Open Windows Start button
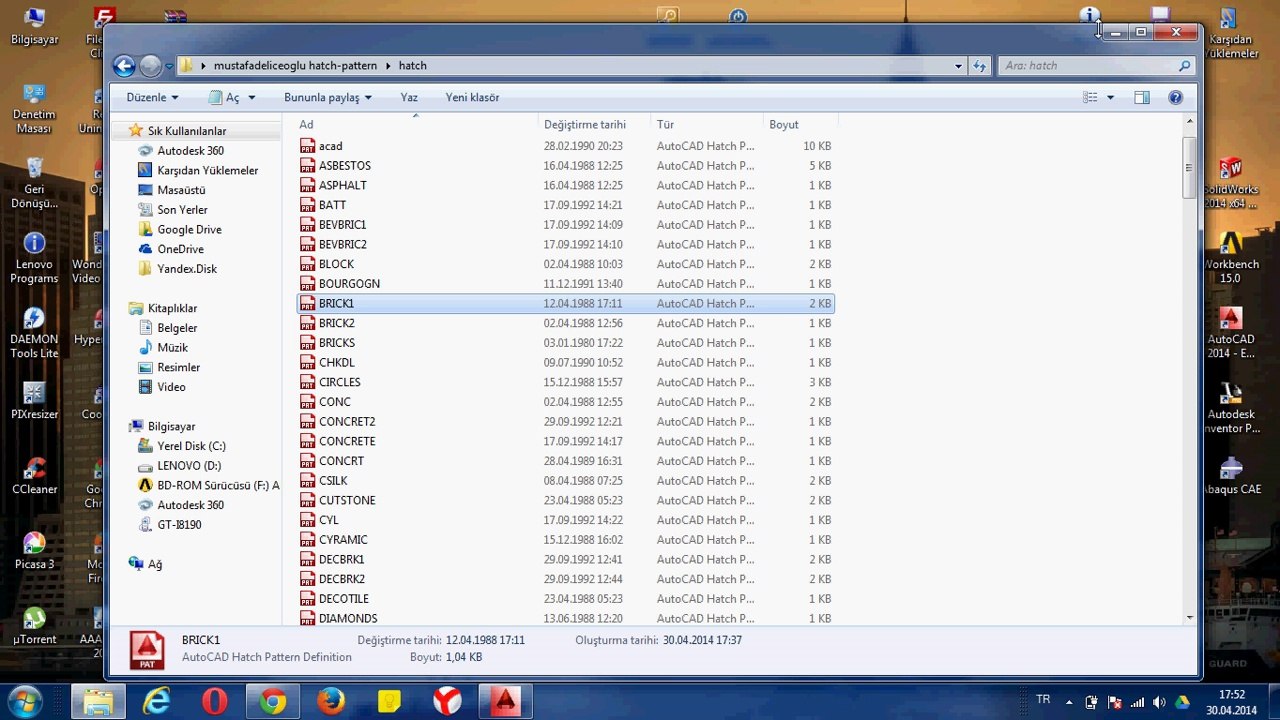 pos(25,701)
